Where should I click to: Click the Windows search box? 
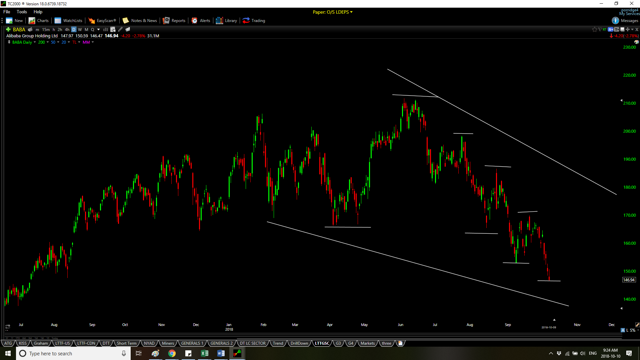(x=73, y=353)
